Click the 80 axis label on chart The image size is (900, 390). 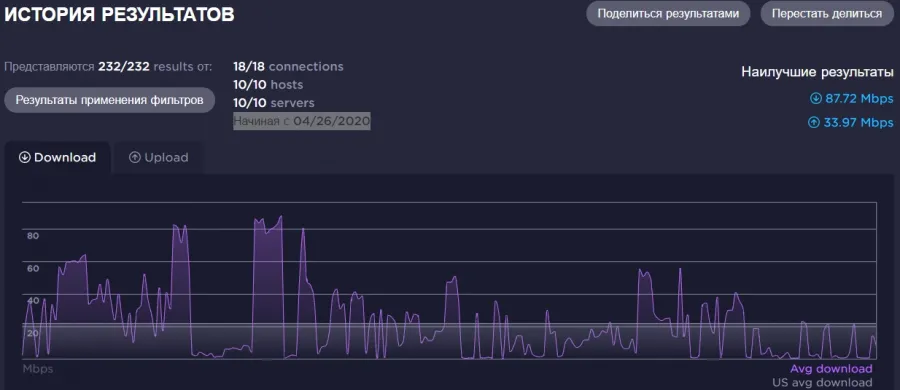pyautogui.click(x=33, y=235)
